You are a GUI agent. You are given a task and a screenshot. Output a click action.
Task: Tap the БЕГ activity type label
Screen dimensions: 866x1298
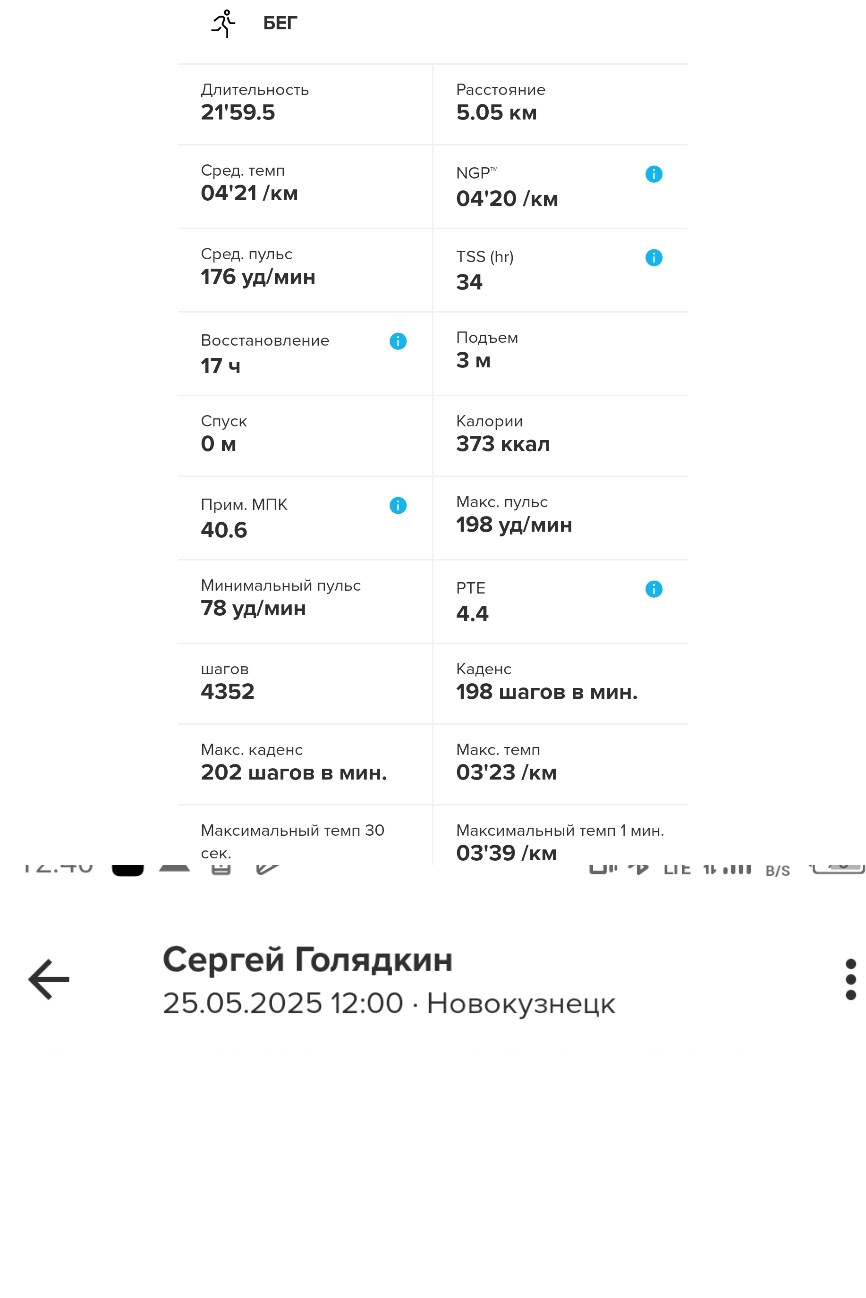(x=280, y=24)
